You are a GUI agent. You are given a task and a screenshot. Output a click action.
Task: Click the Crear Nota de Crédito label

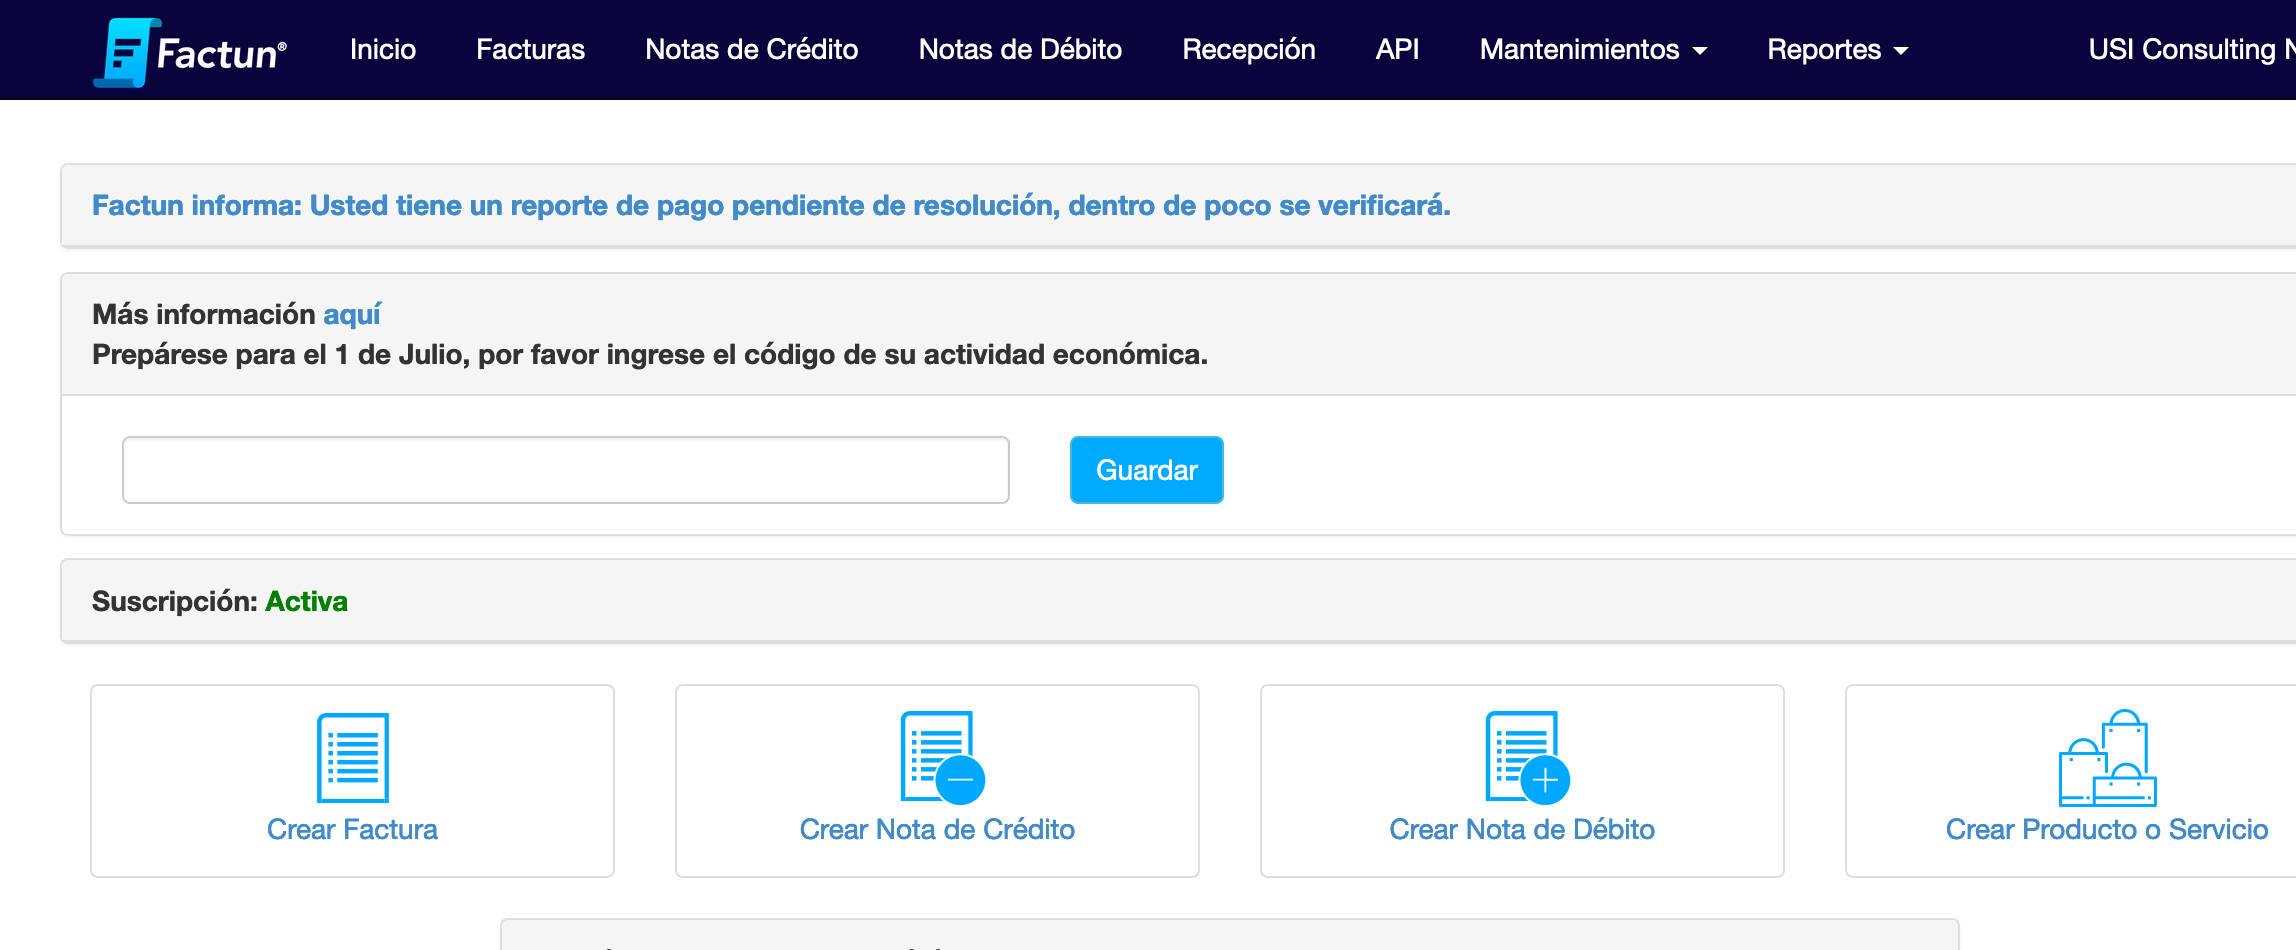point(937,829)
